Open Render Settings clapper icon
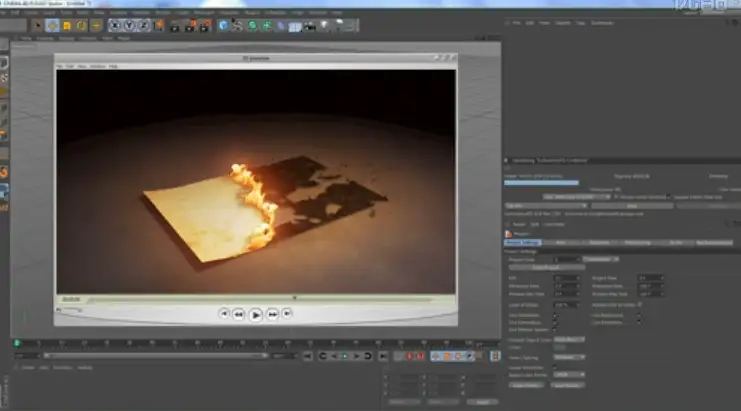This screenshot has width=741, height=411. (x=205, y=26)
